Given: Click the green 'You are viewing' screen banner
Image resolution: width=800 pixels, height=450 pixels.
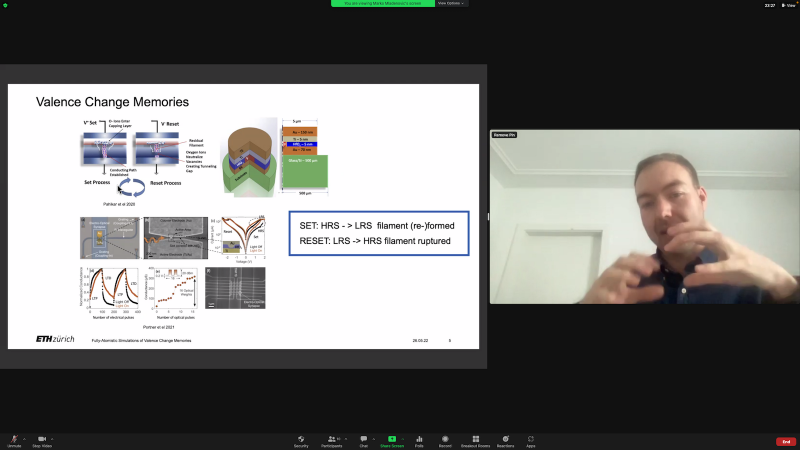Looking at the screenshot, I should 383,3.
